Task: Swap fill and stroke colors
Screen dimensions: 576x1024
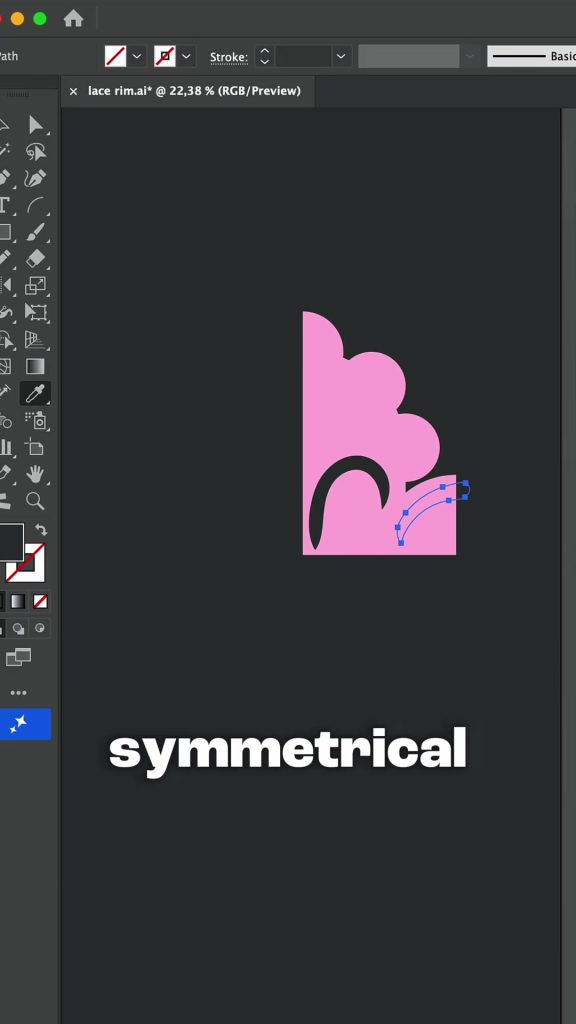Action: [x=40, y=529]
